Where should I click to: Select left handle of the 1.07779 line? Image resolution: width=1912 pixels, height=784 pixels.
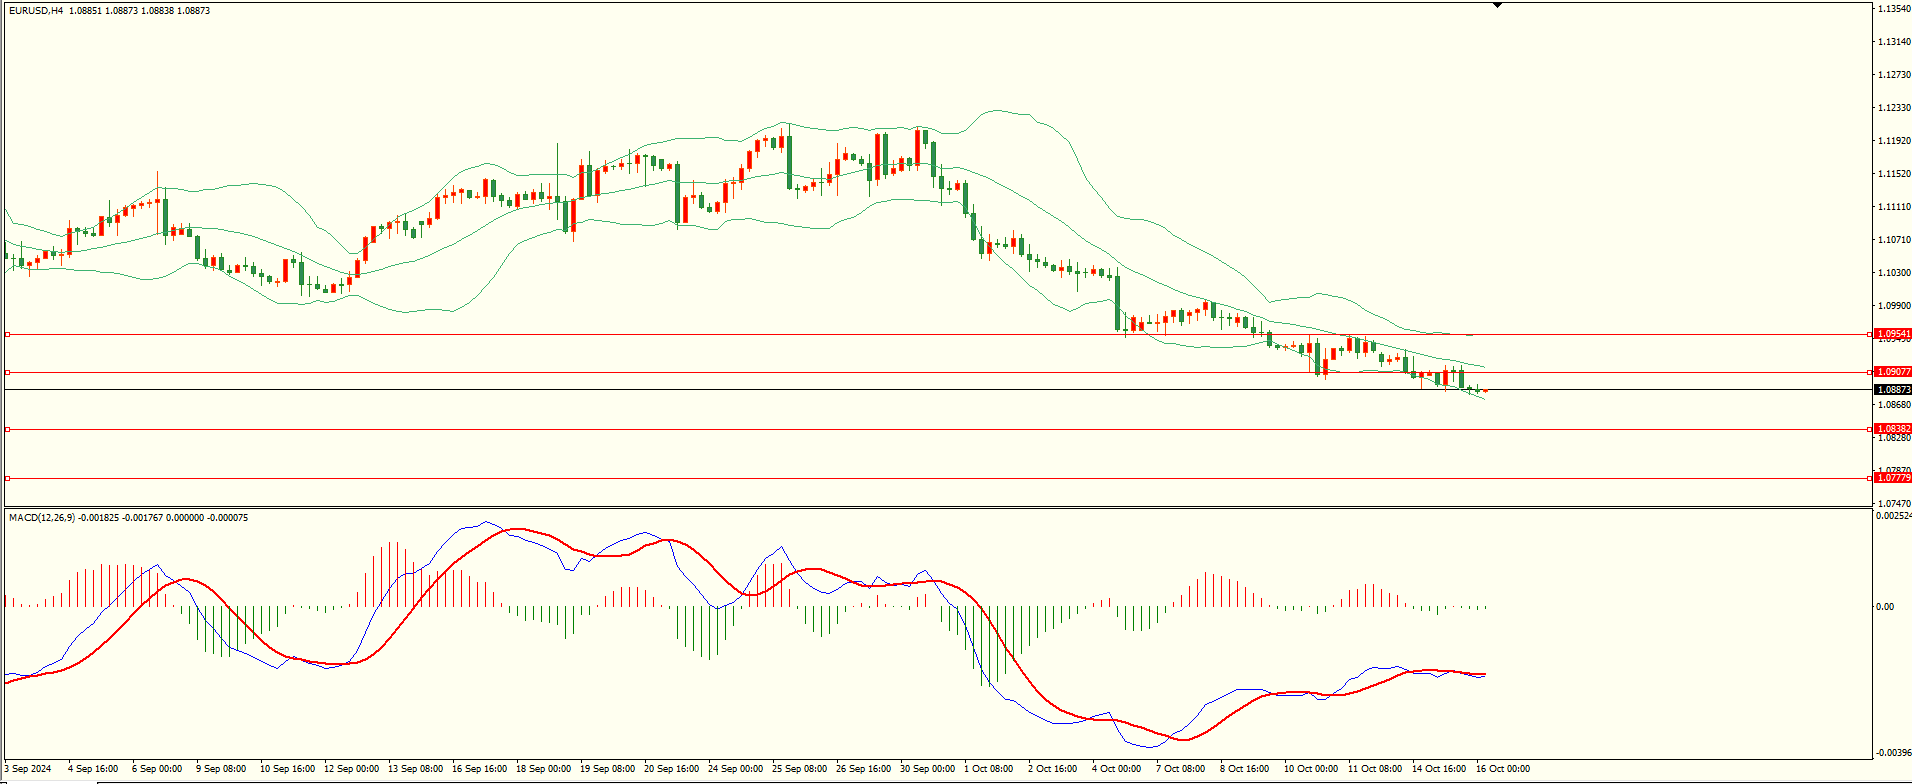coord(8,478)
